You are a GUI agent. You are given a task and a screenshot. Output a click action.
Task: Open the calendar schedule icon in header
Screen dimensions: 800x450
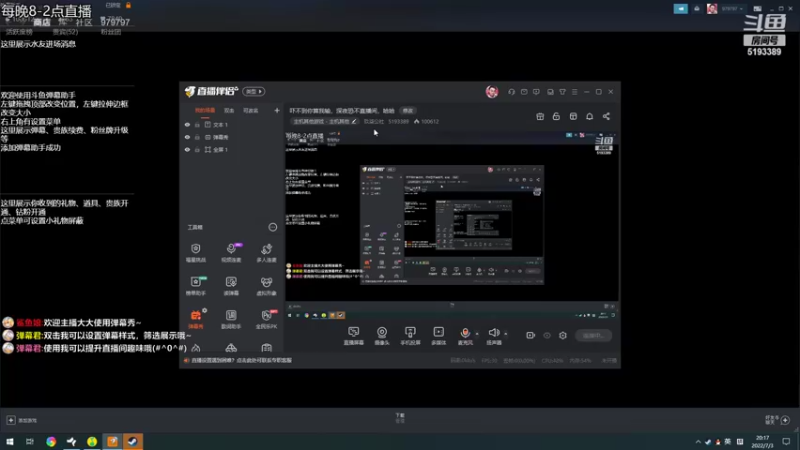tap(573, 116)
